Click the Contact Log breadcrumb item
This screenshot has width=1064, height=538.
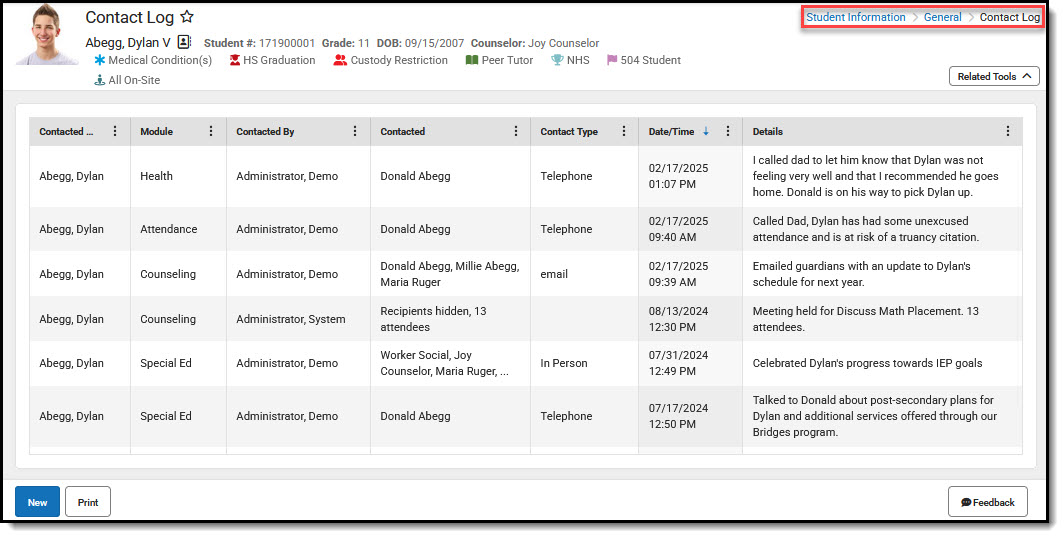(1010, 18)
